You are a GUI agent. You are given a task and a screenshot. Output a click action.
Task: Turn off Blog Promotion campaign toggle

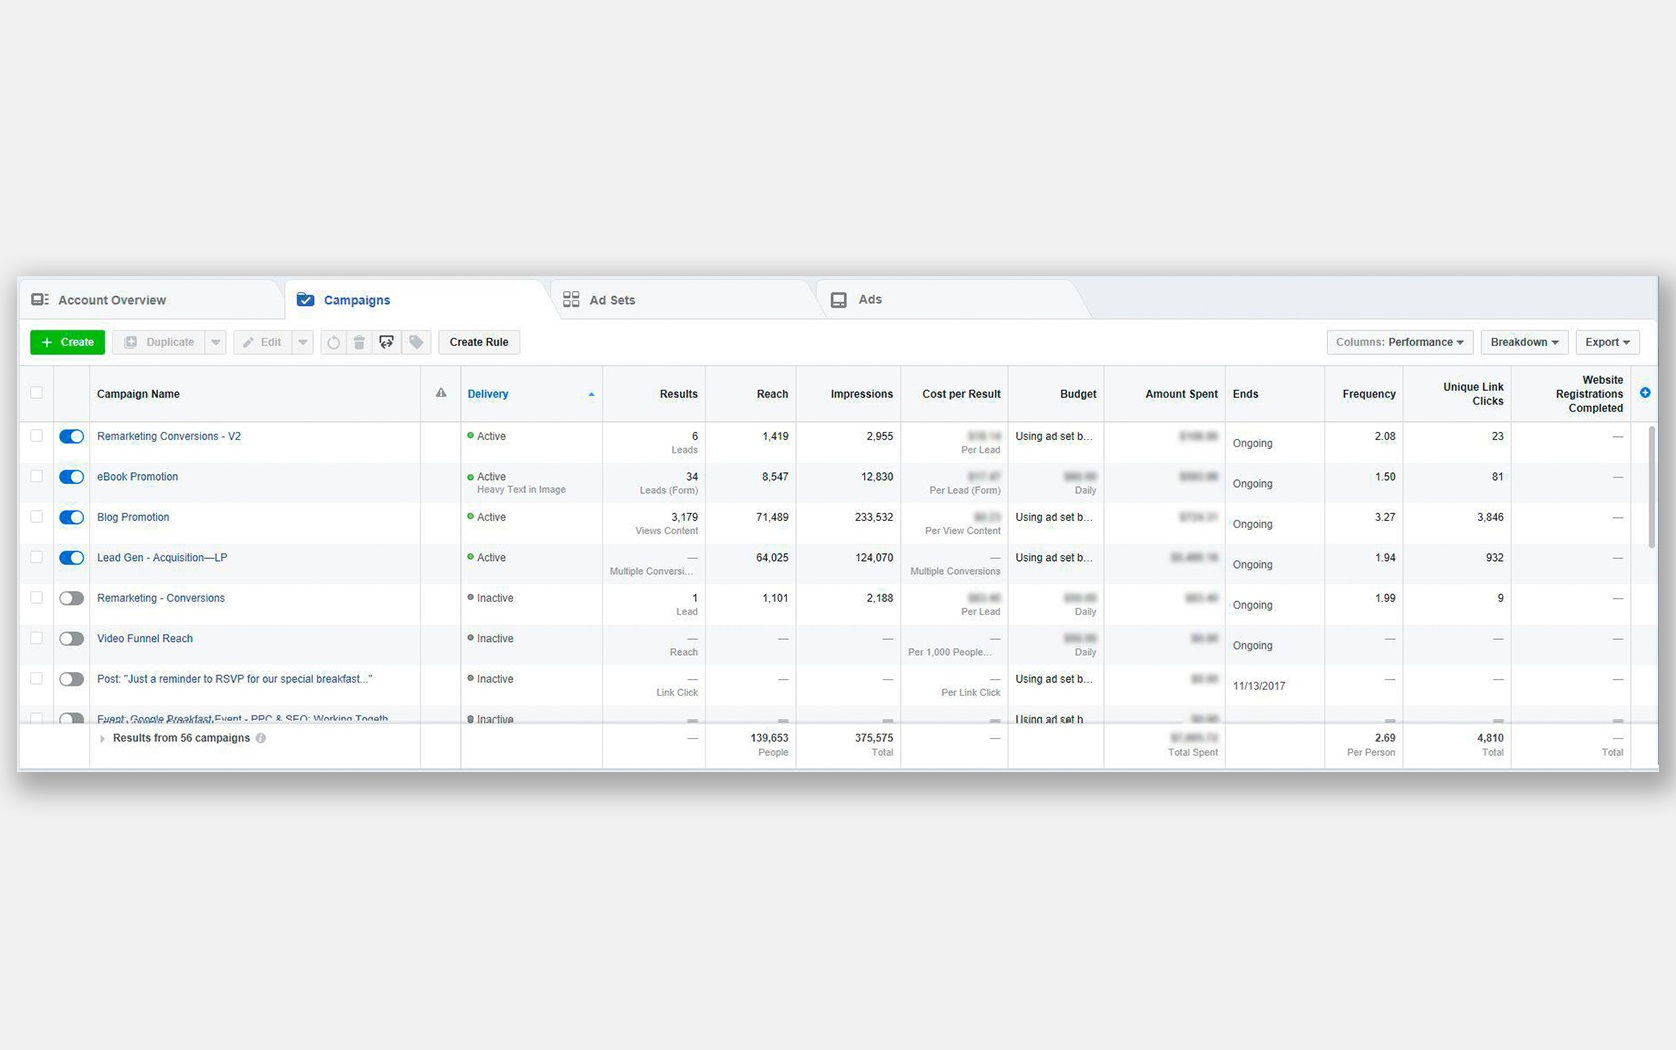71,517
